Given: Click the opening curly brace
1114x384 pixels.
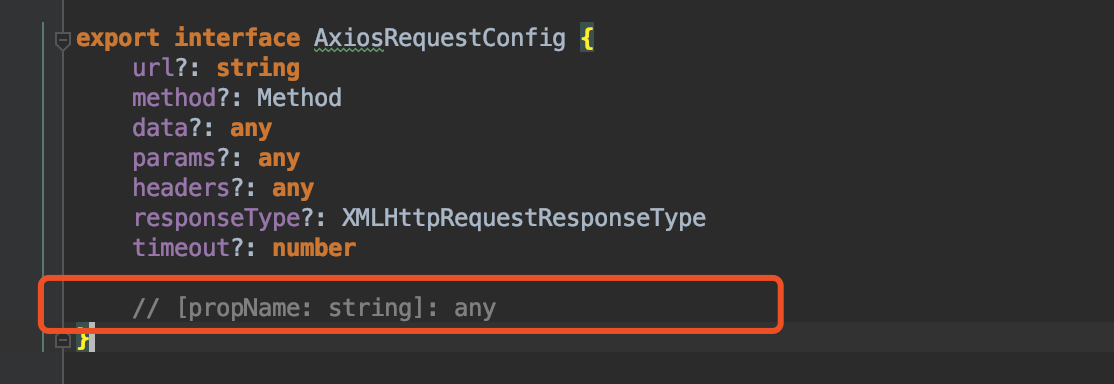Looking at the screenshot, I should tap(587, 38).
